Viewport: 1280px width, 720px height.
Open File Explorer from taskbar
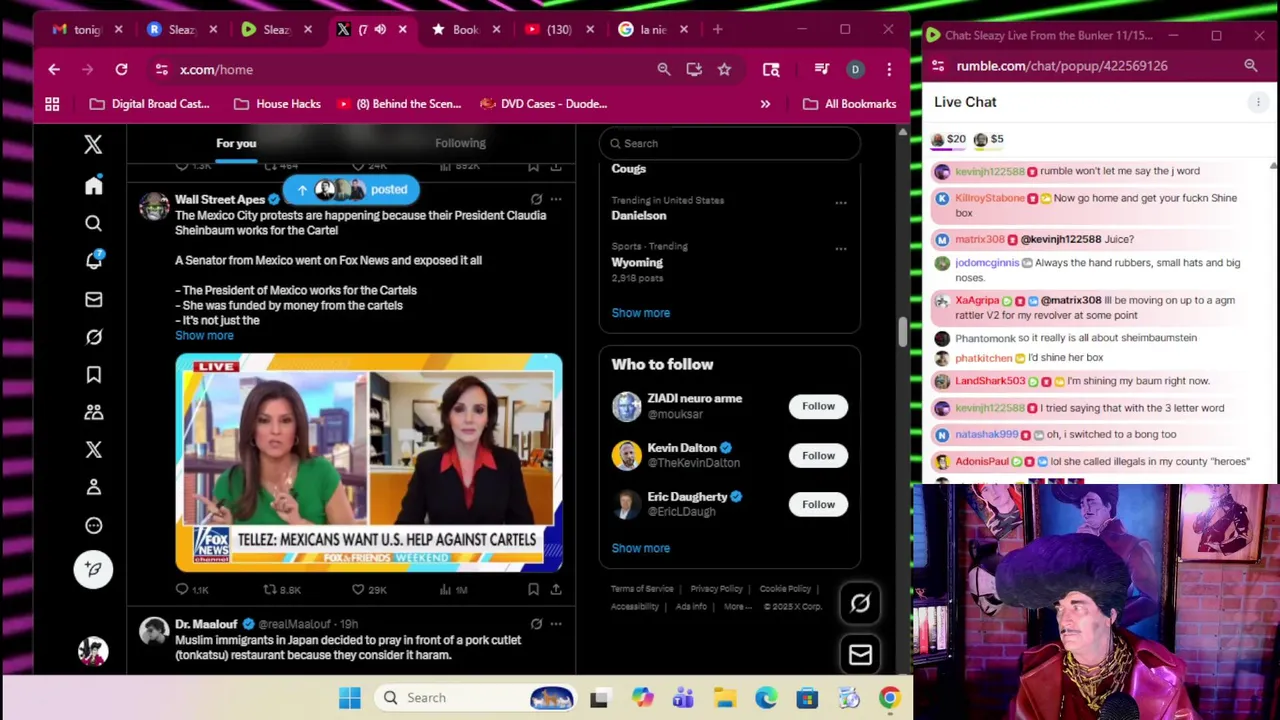pos(725,698)
